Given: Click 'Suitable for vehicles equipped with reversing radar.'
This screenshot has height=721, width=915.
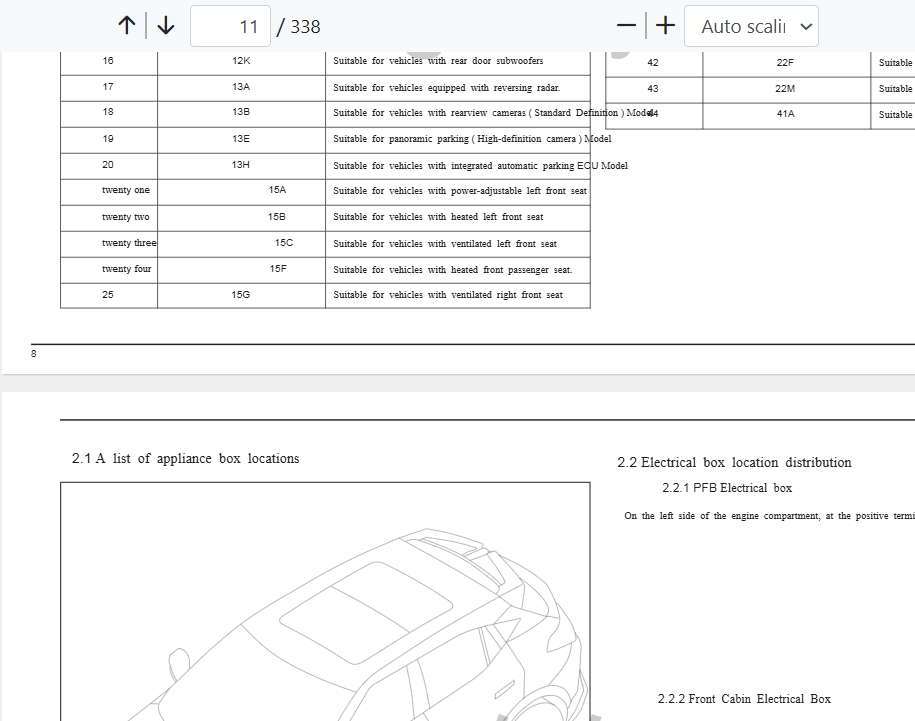Looking at the screenshot, I should [446, 88].
